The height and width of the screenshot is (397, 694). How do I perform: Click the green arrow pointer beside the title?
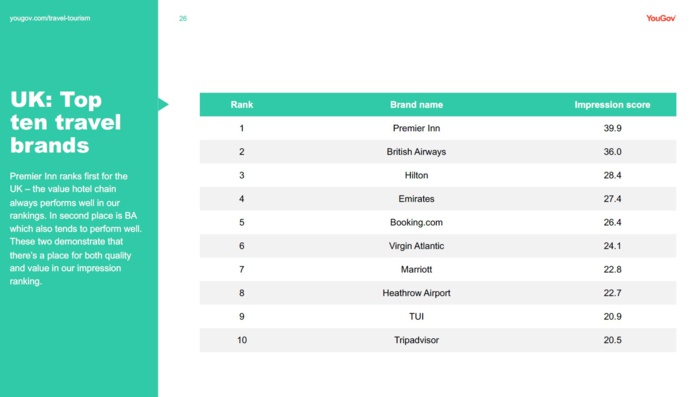point(163,104)
